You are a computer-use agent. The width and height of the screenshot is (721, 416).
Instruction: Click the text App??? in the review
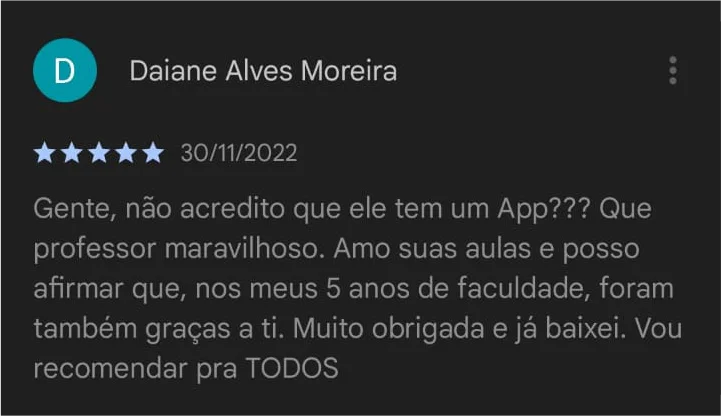544,210
